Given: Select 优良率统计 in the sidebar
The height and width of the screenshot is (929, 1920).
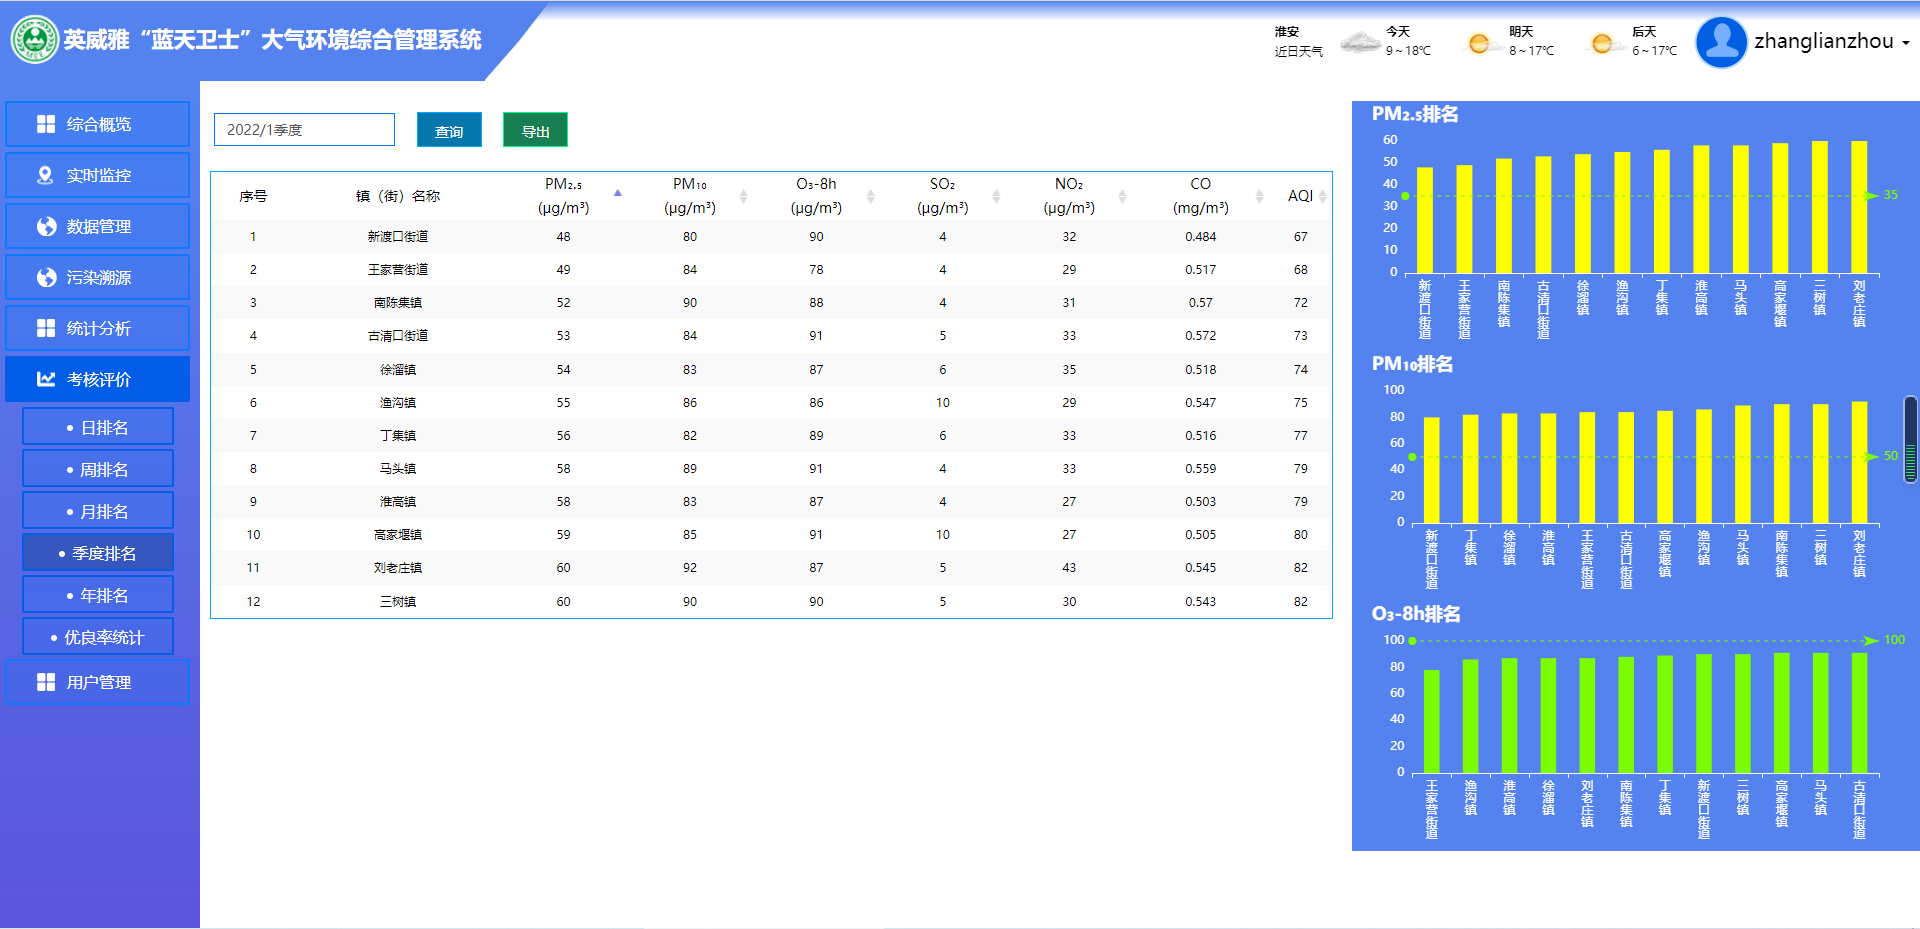Looking at the screenshot, I should pyautogui.click(x=98, y=637).
